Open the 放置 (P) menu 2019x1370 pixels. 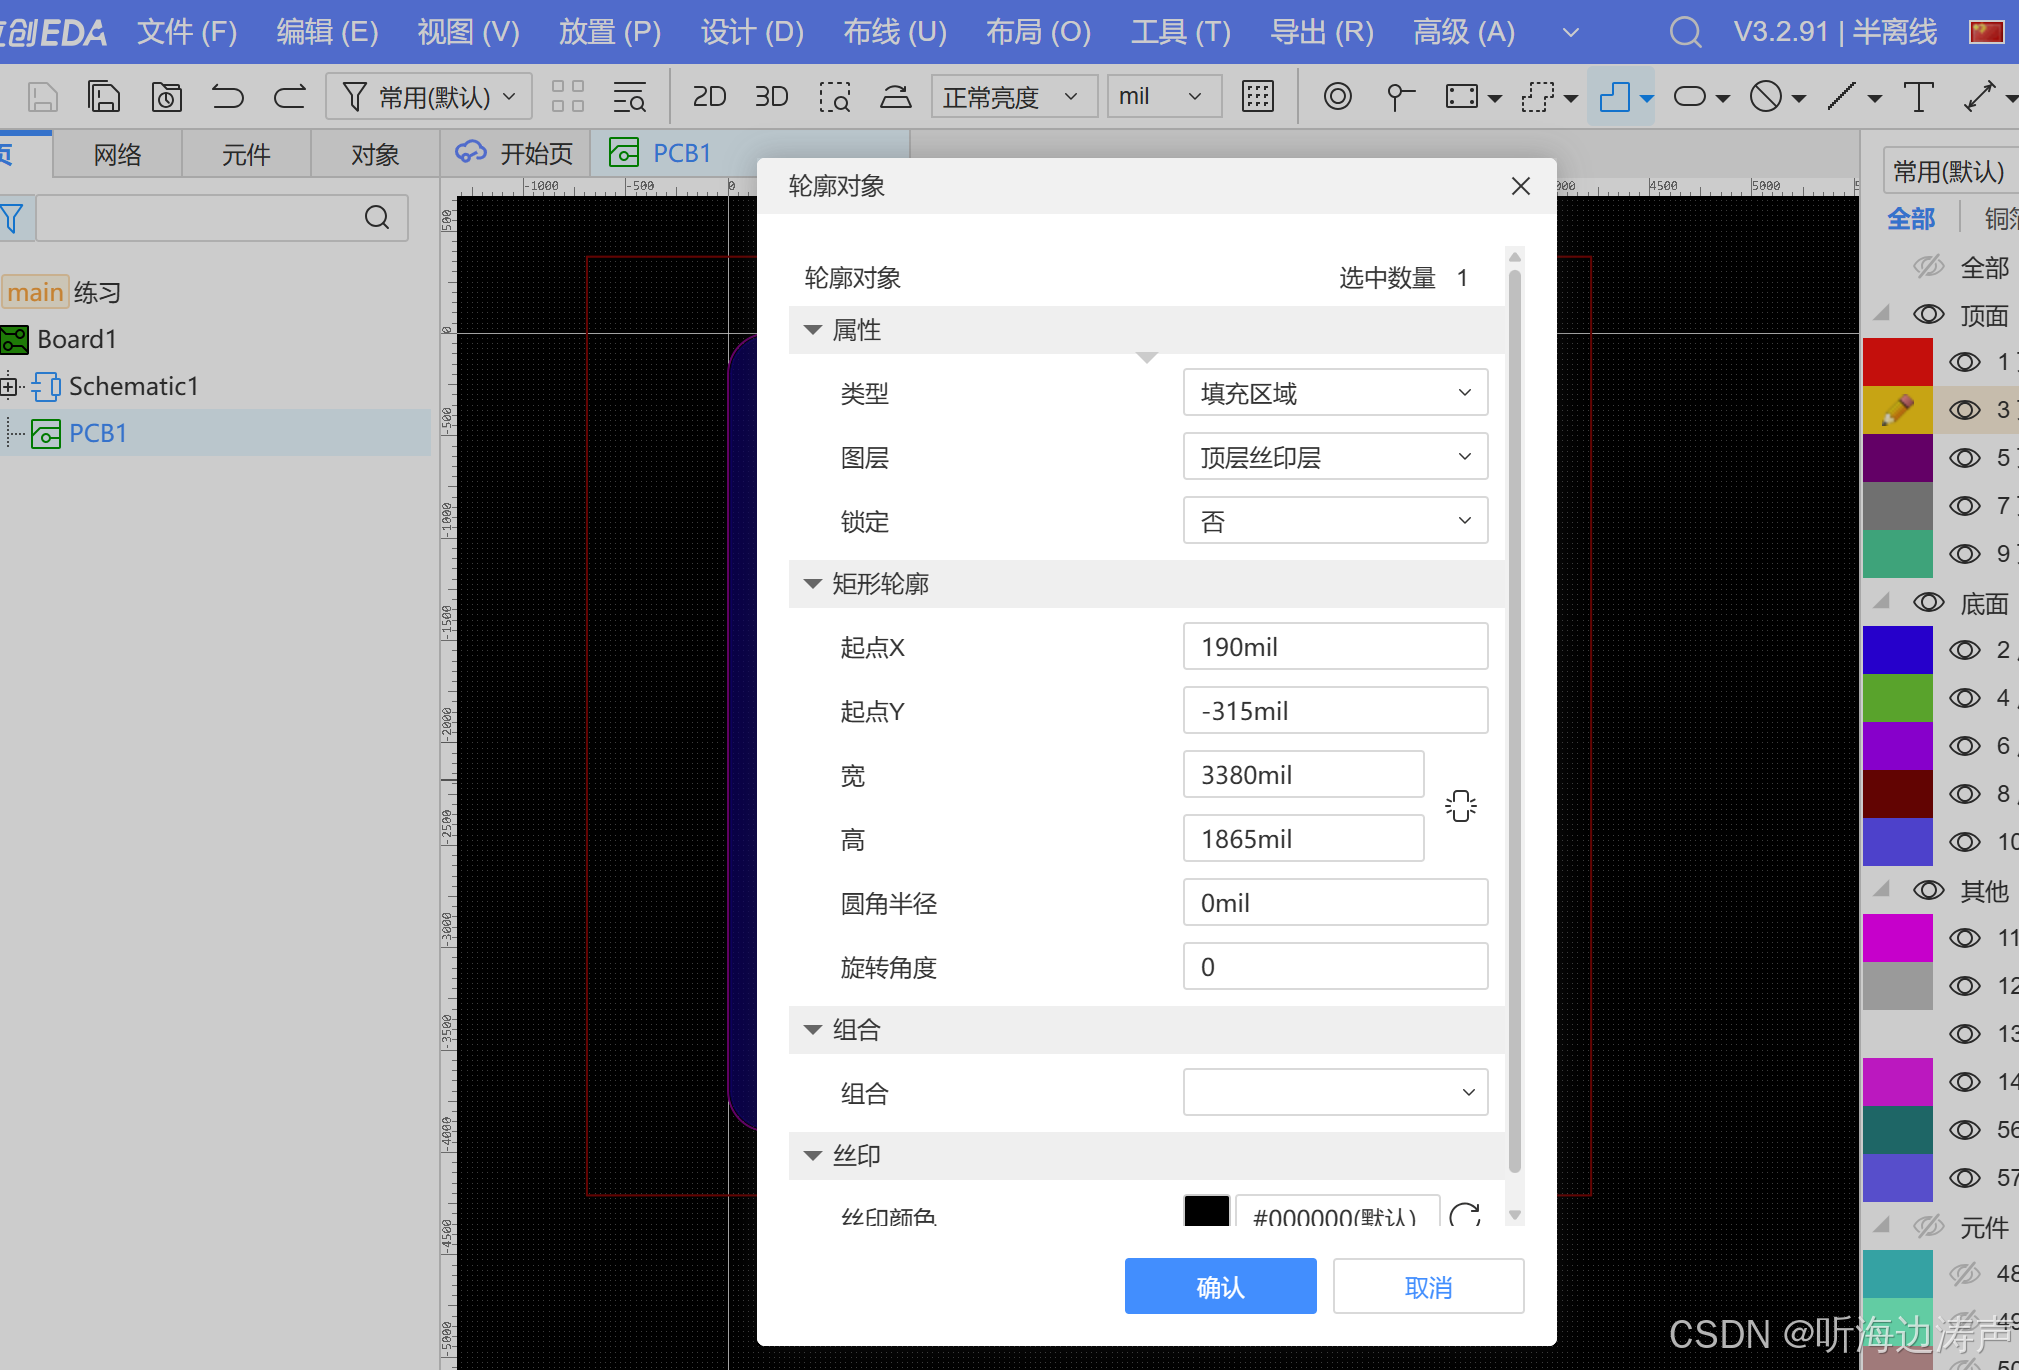[610, 32]
